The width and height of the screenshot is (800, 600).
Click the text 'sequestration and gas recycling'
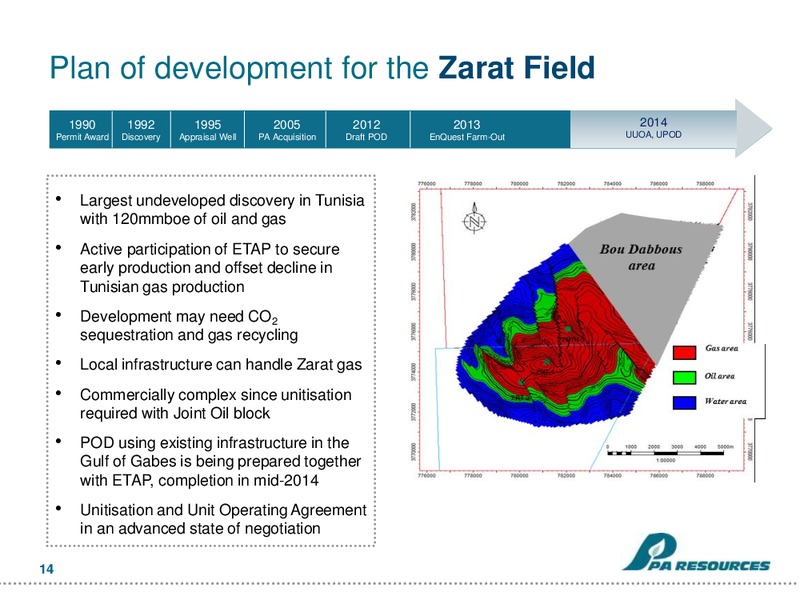(x=189, y=335)
